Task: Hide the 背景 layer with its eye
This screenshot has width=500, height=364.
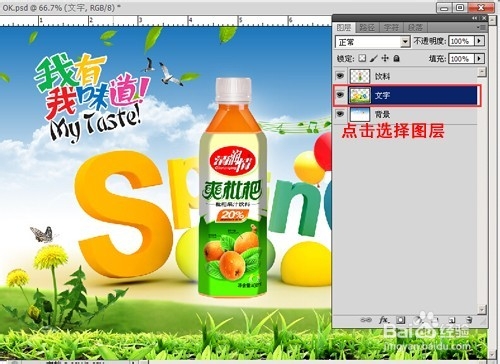Action: [x=340, y=114]
